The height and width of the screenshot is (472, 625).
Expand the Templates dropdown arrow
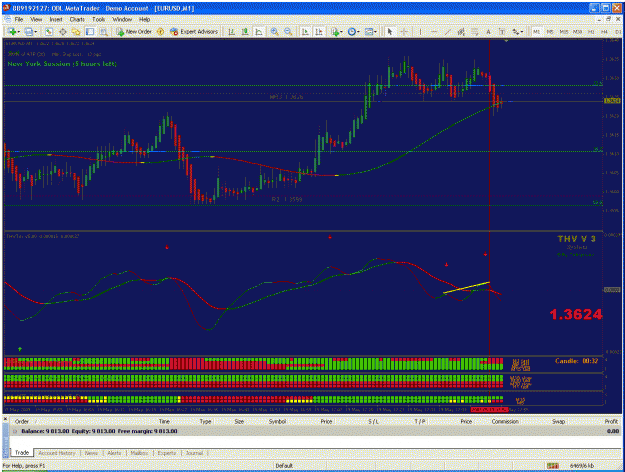coord(376,32)
